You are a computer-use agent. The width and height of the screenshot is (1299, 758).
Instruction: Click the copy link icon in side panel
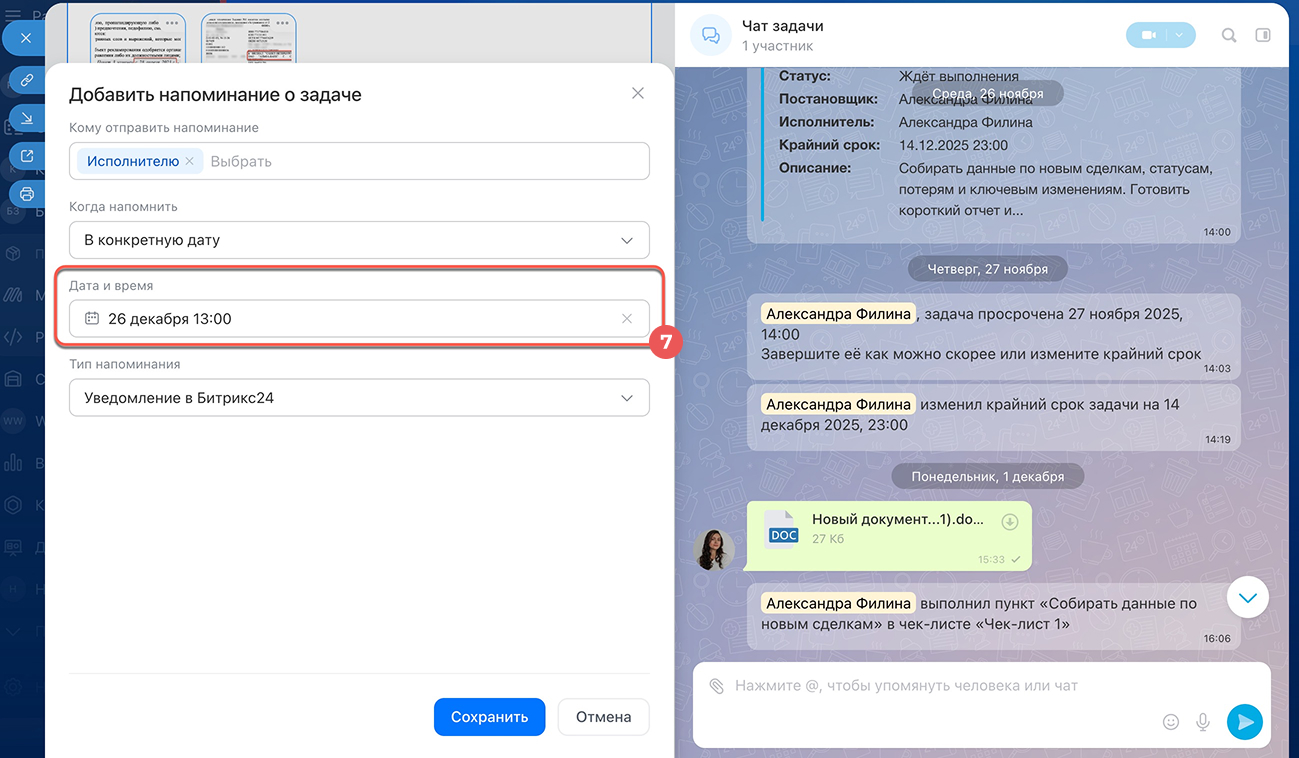point(27,79)
